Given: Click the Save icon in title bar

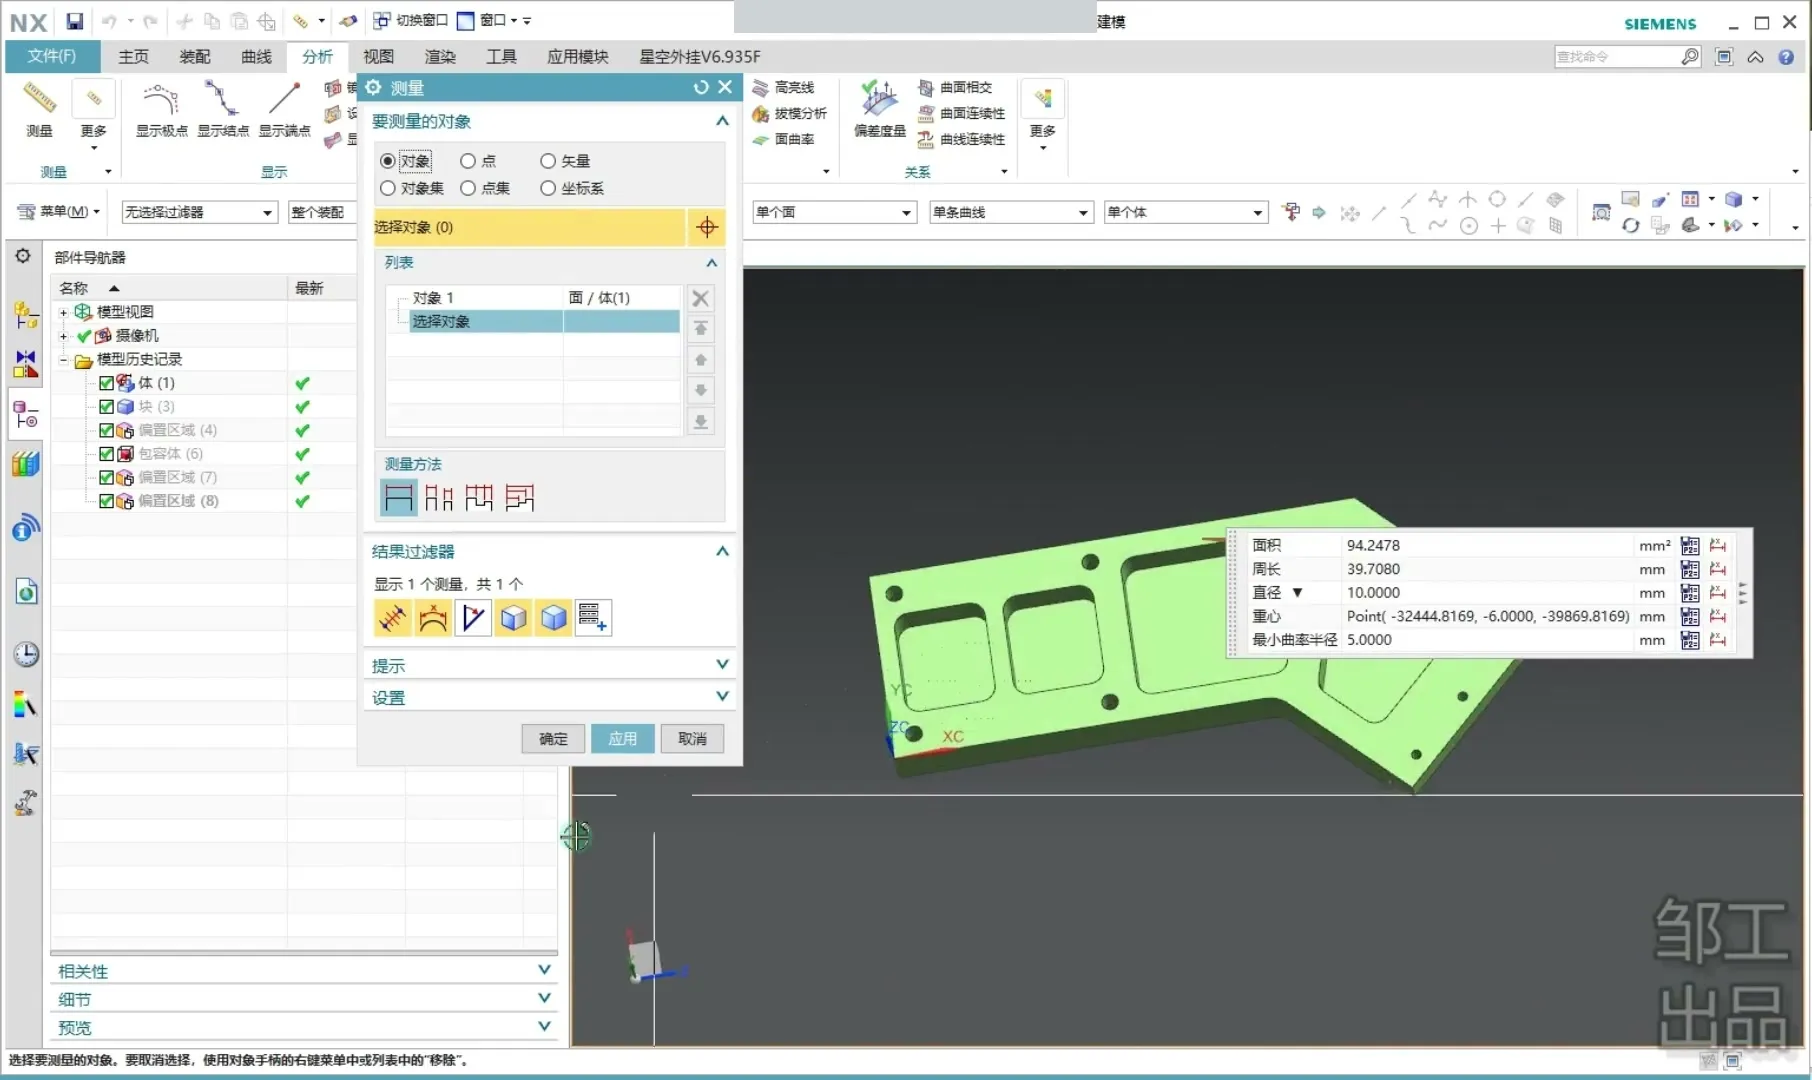Looking at the screenshot, I should point(75,21).
